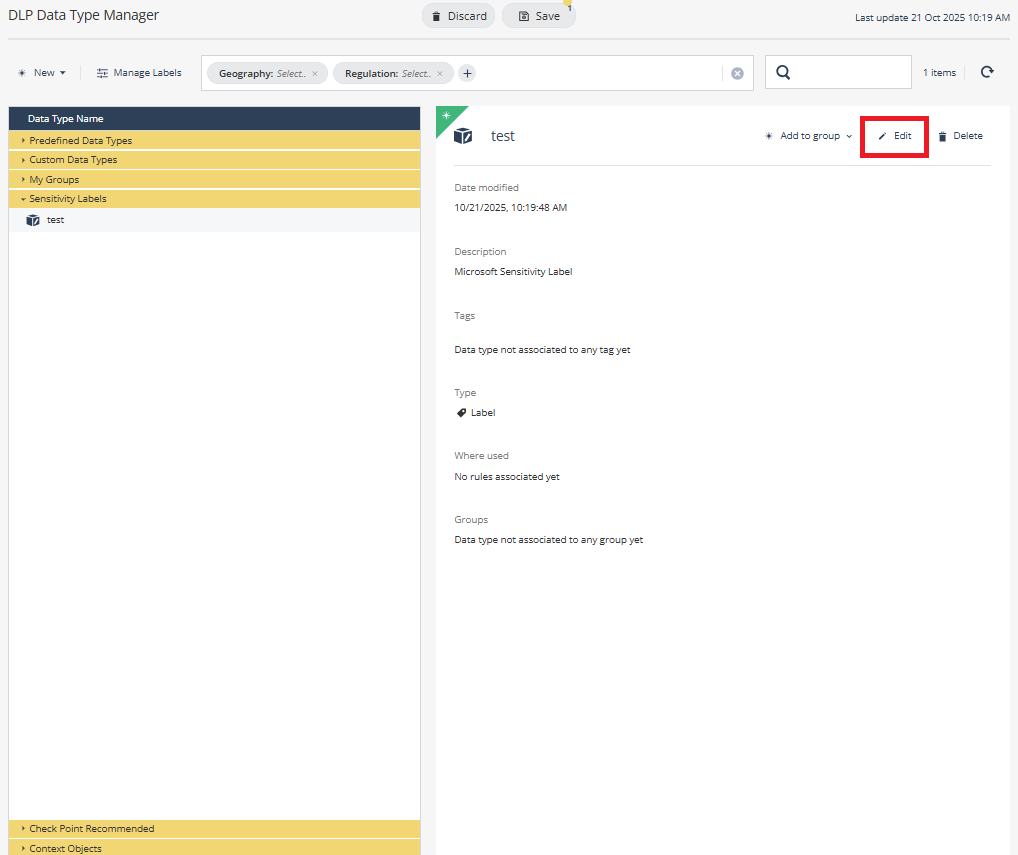Click the refresh icon next to items count
The width and height of the screenshot is (1018, 855).
tap(987, 72)
